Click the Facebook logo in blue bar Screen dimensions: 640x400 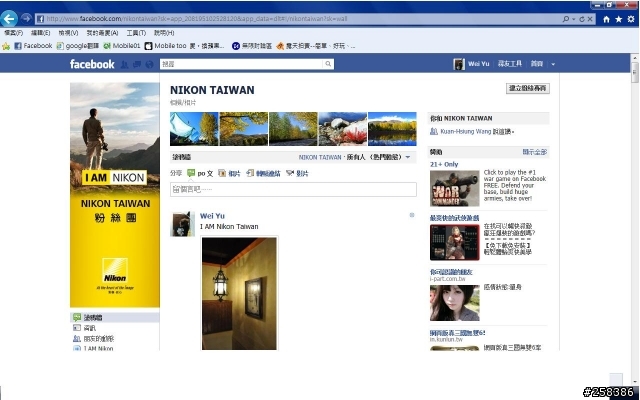click(92, 64)
